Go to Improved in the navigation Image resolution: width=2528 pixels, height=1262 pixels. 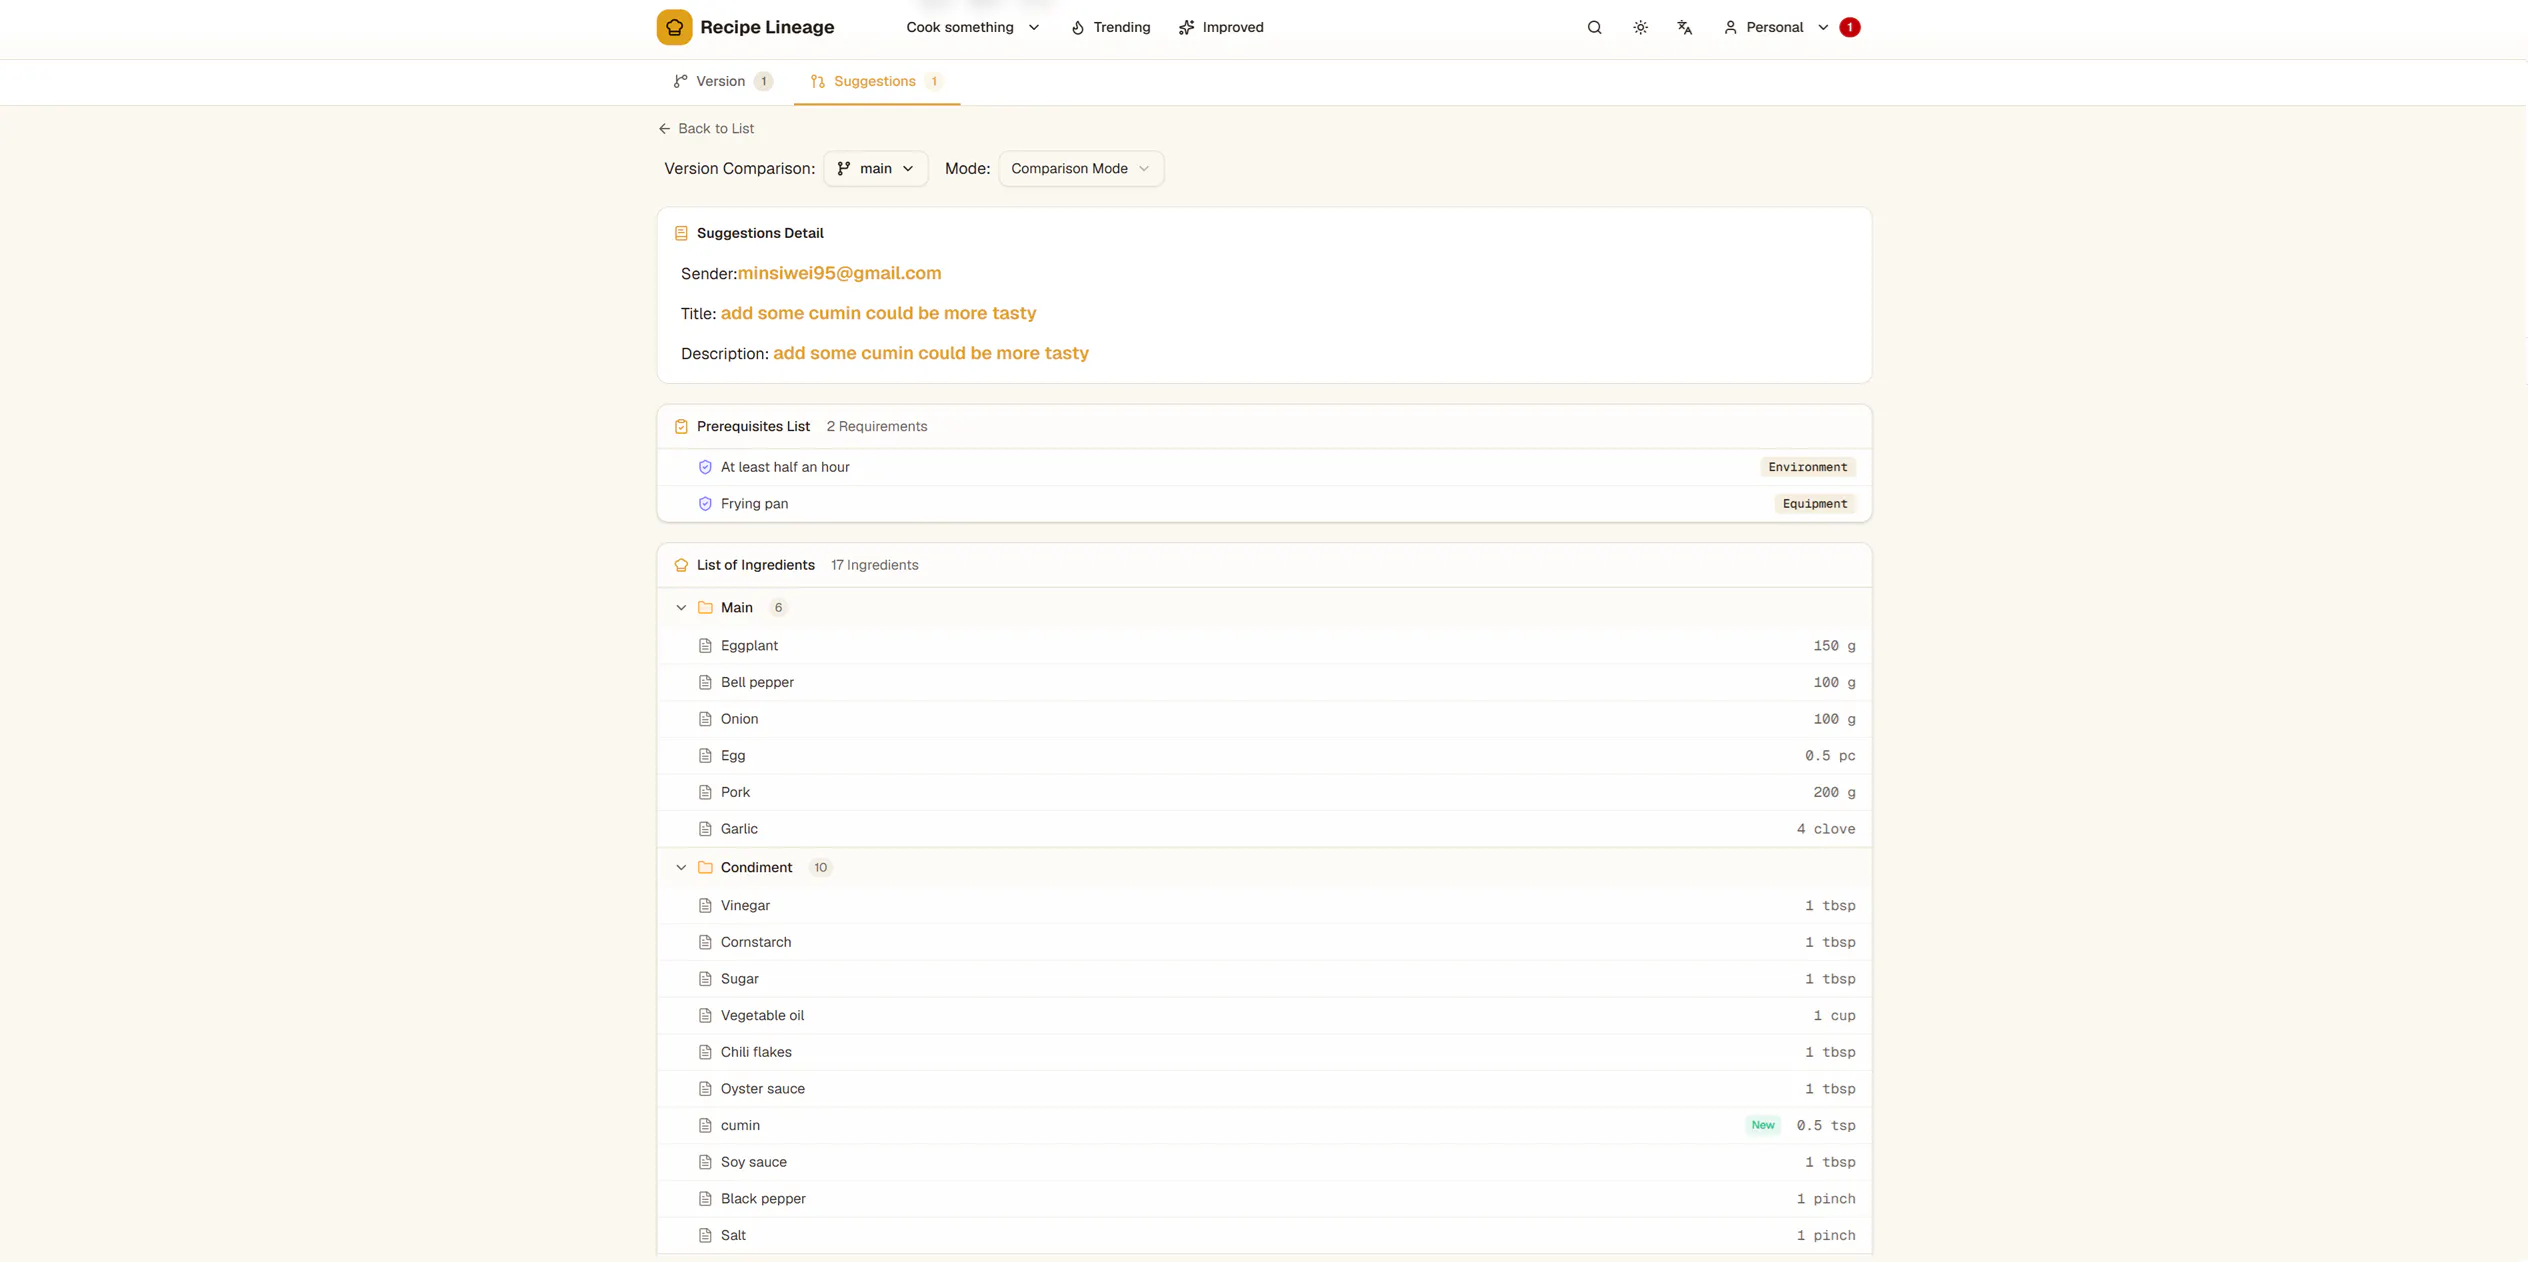coord(1221,27)
